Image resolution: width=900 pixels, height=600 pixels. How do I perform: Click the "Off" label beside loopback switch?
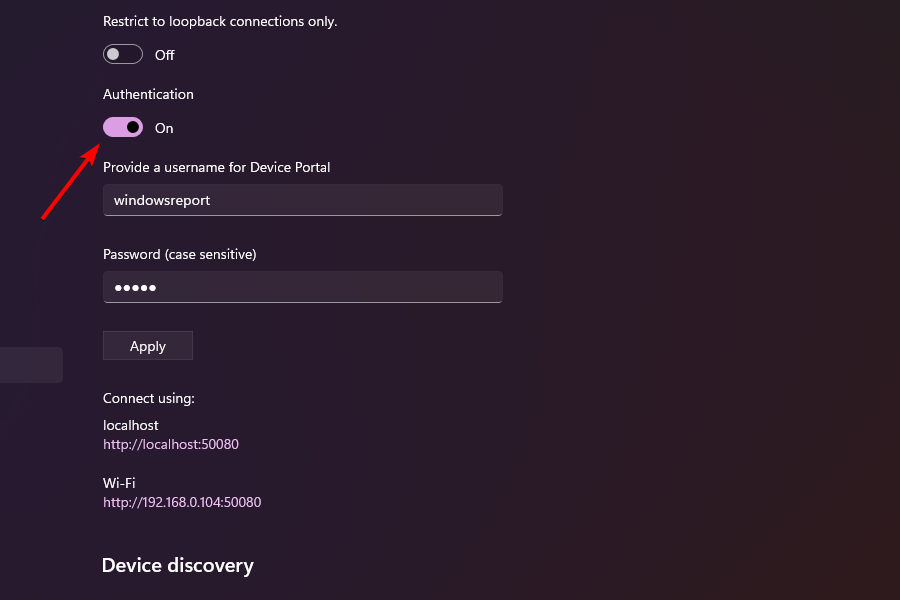coord(165,55)
